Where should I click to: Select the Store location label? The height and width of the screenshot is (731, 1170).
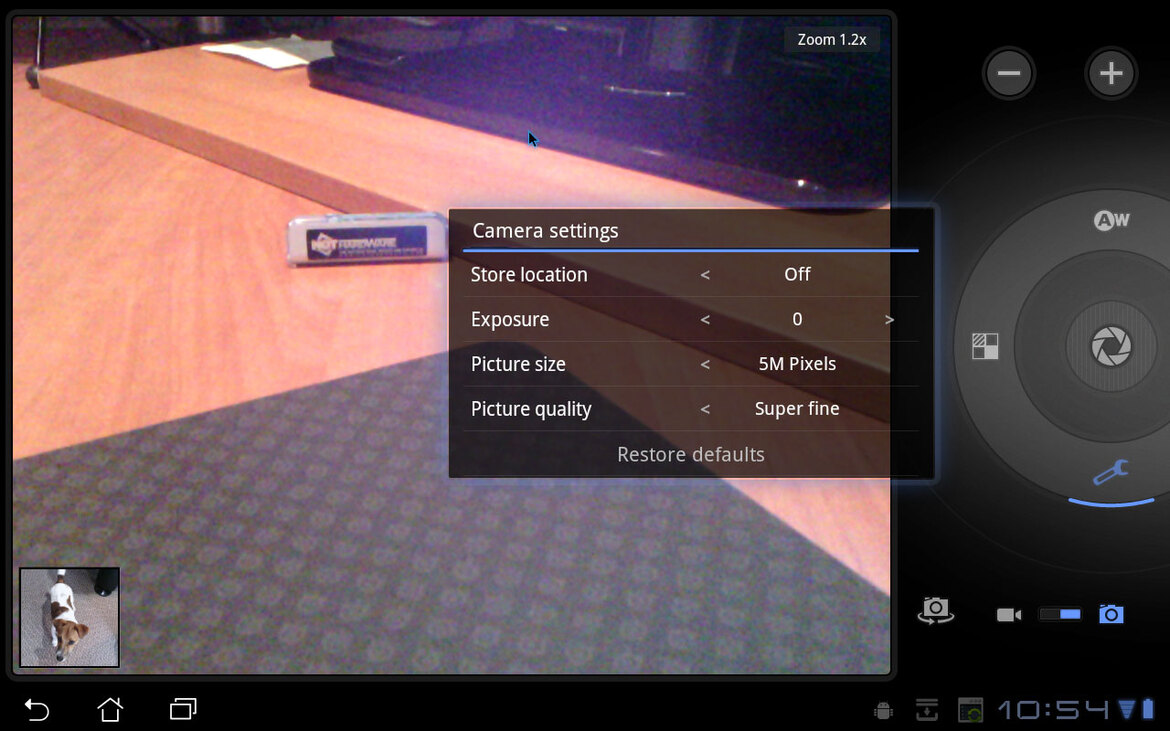tap(529, 274)
